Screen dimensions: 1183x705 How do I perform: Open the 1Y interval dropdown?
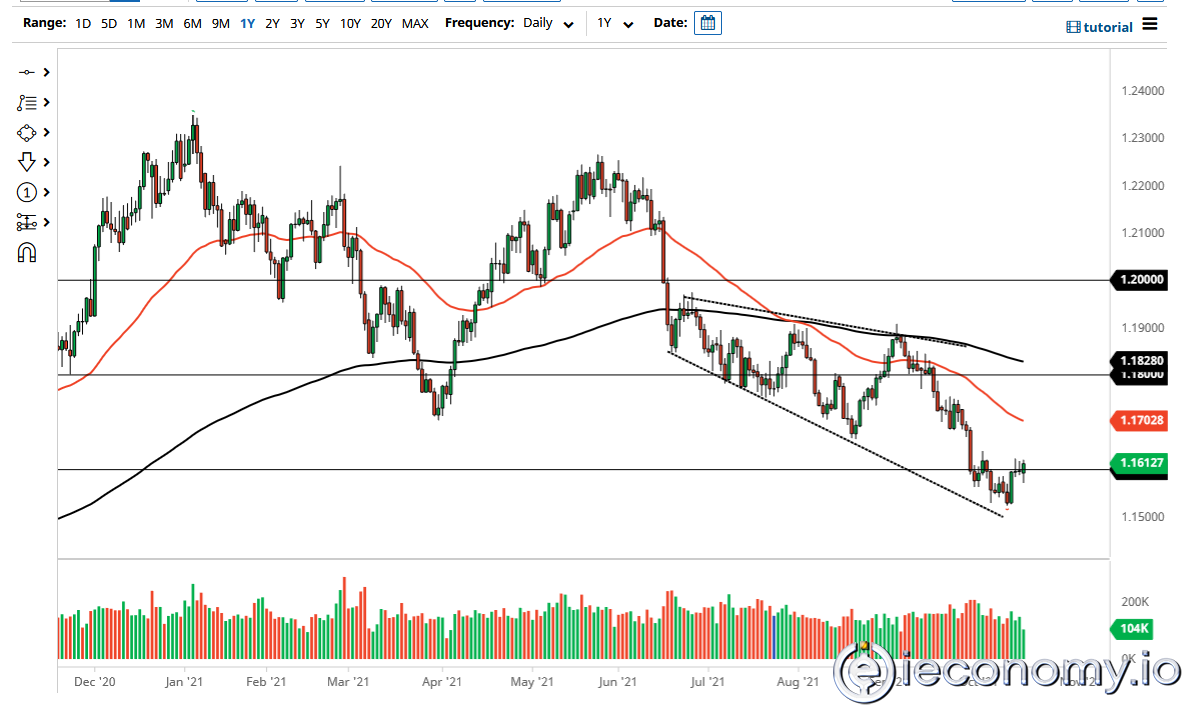pos(614,23)
